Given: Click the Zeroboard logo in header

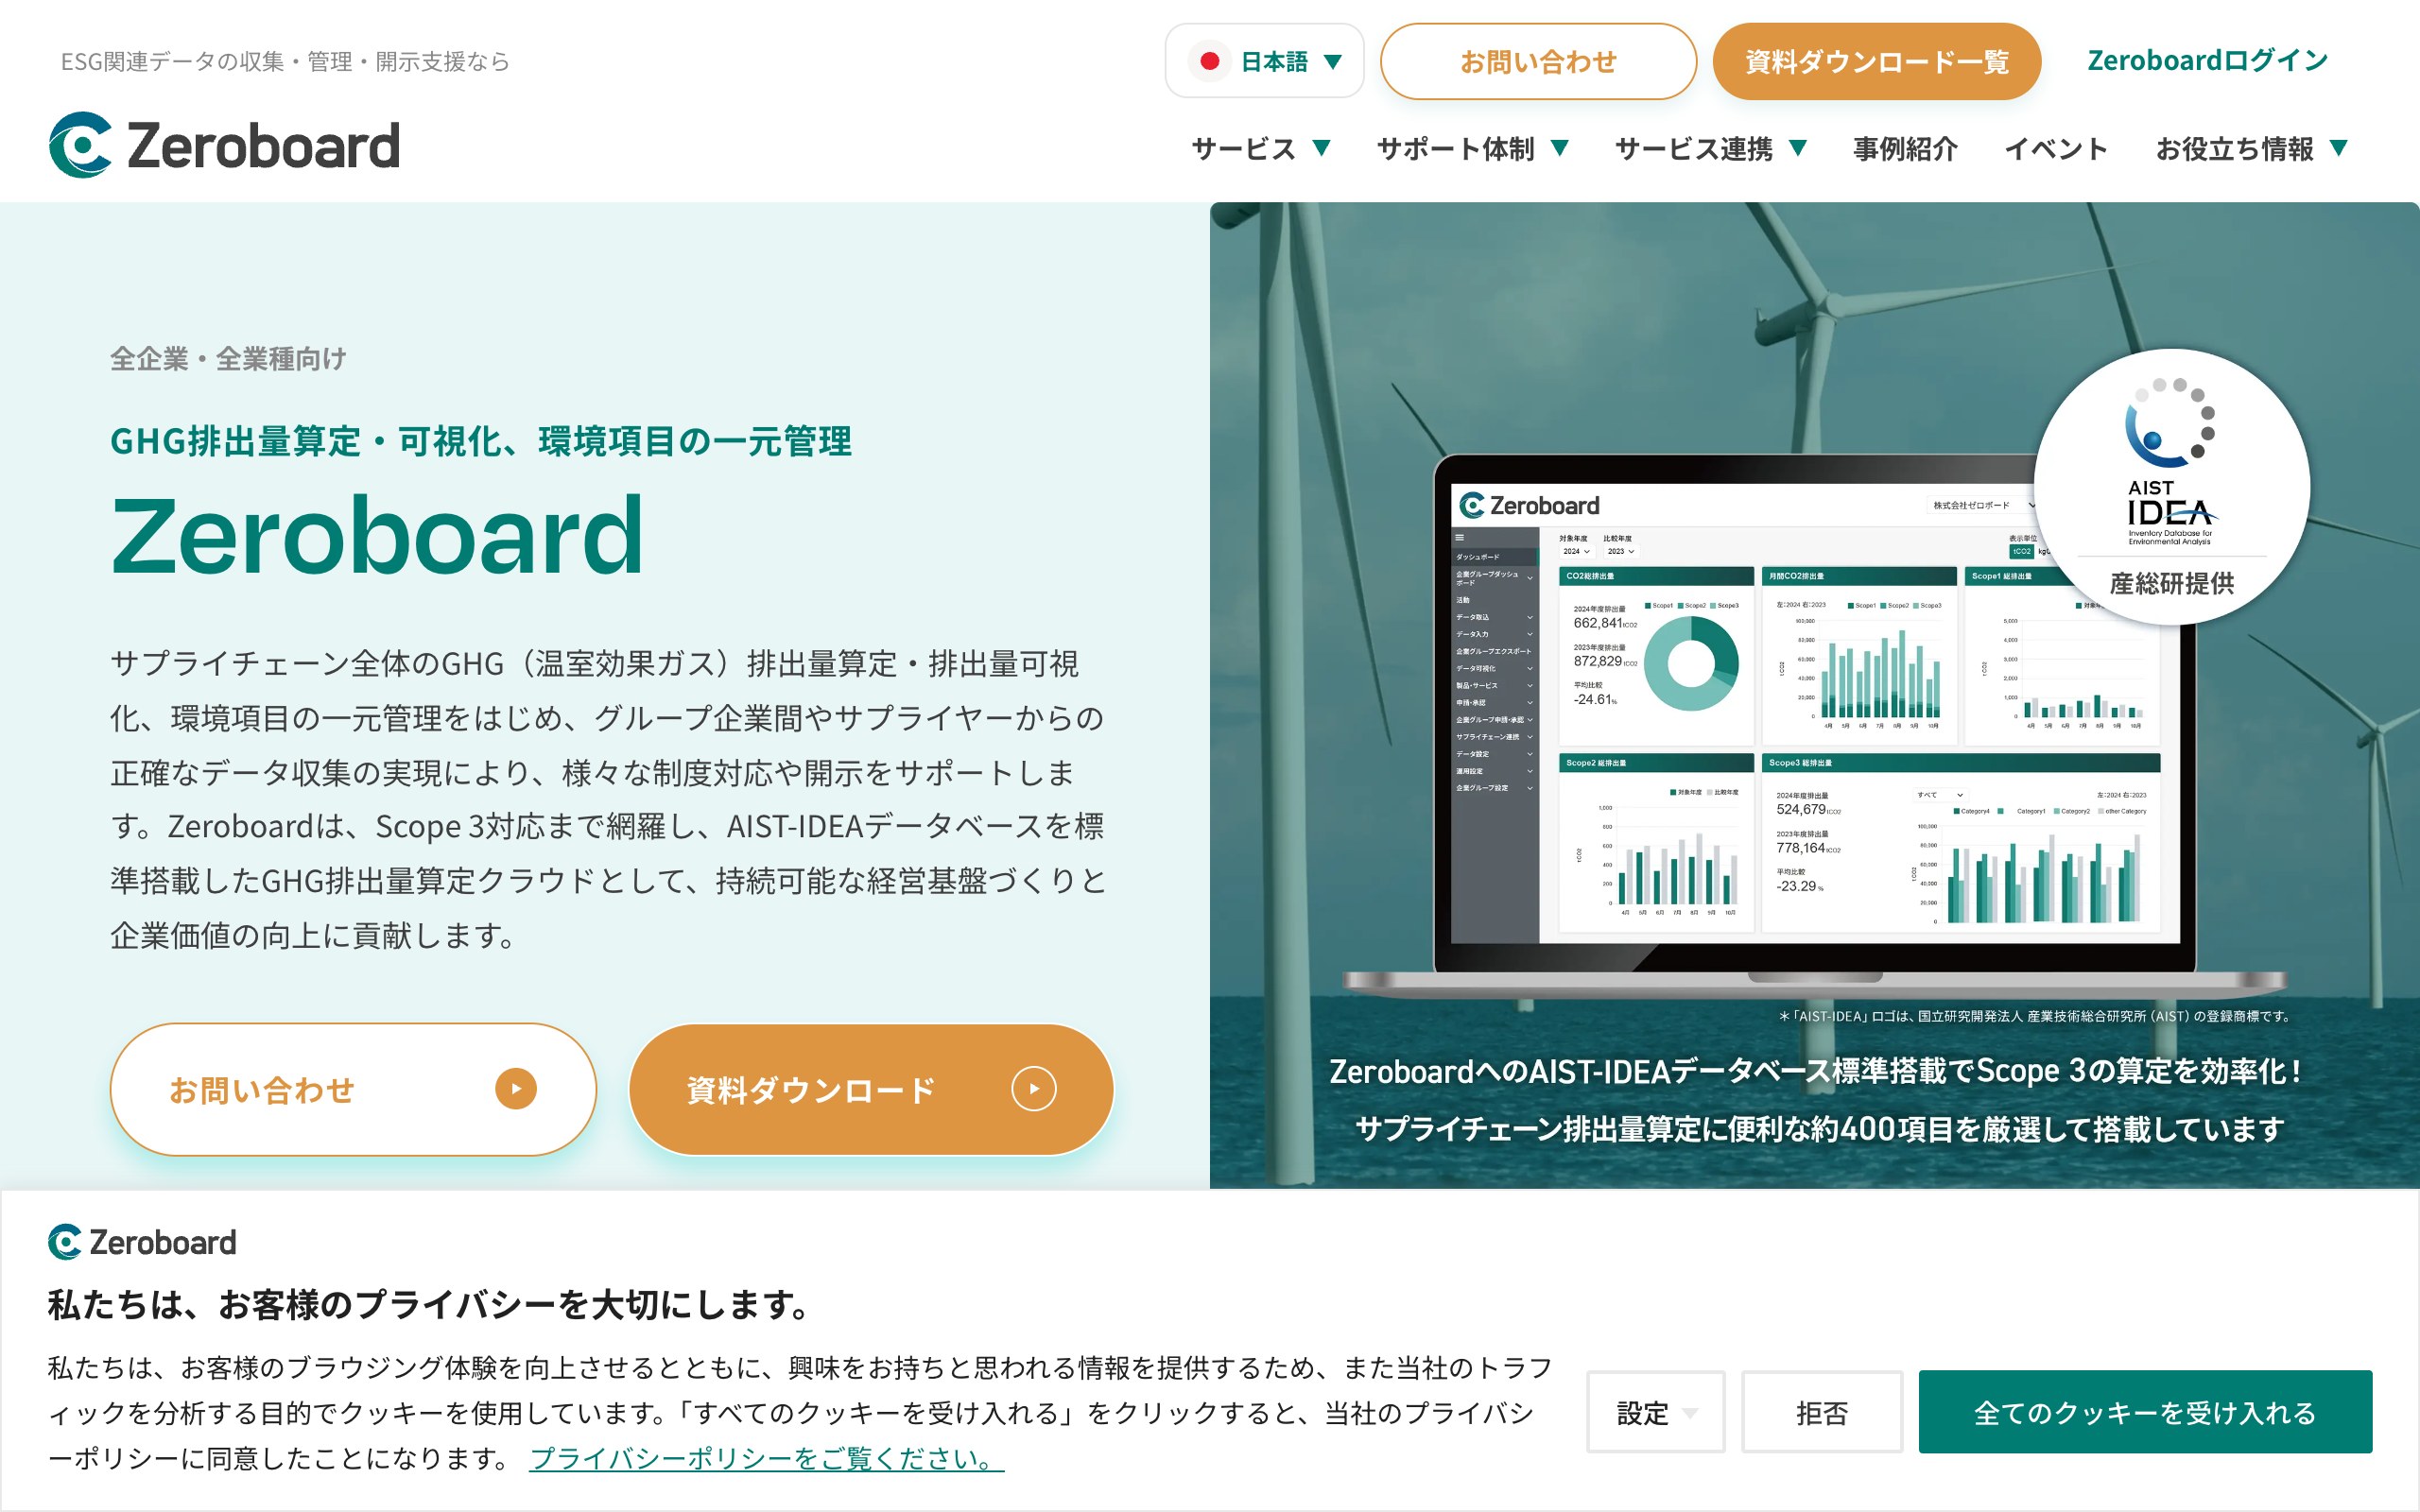Looking at the screenshot, I should point(225,145).
